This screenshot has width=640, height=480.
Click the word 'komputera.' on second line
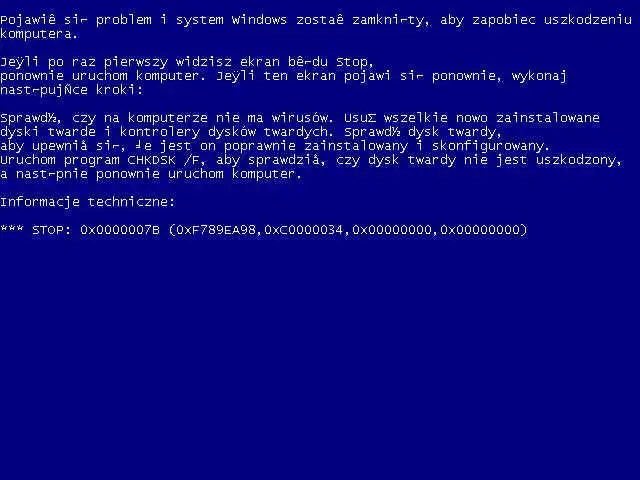(x=39, y=34)
